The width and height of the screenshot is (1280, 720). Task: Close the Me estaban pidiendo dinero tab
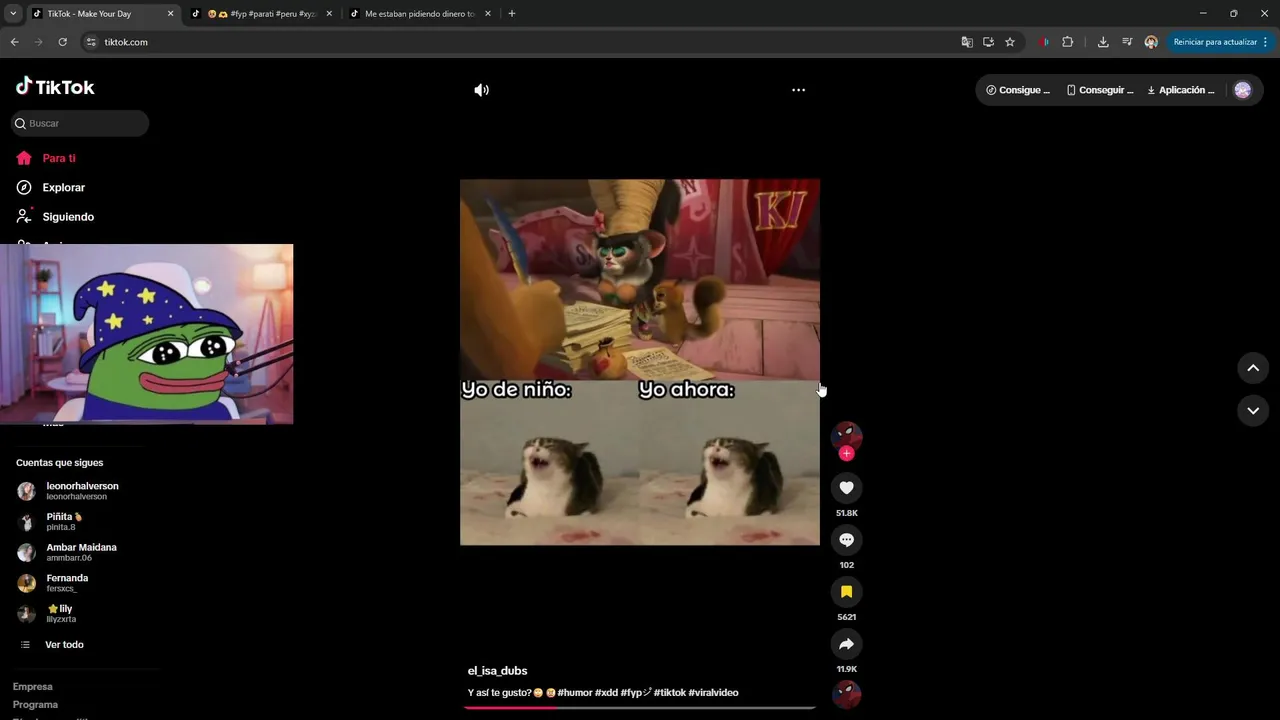click(x=488, y=14)
